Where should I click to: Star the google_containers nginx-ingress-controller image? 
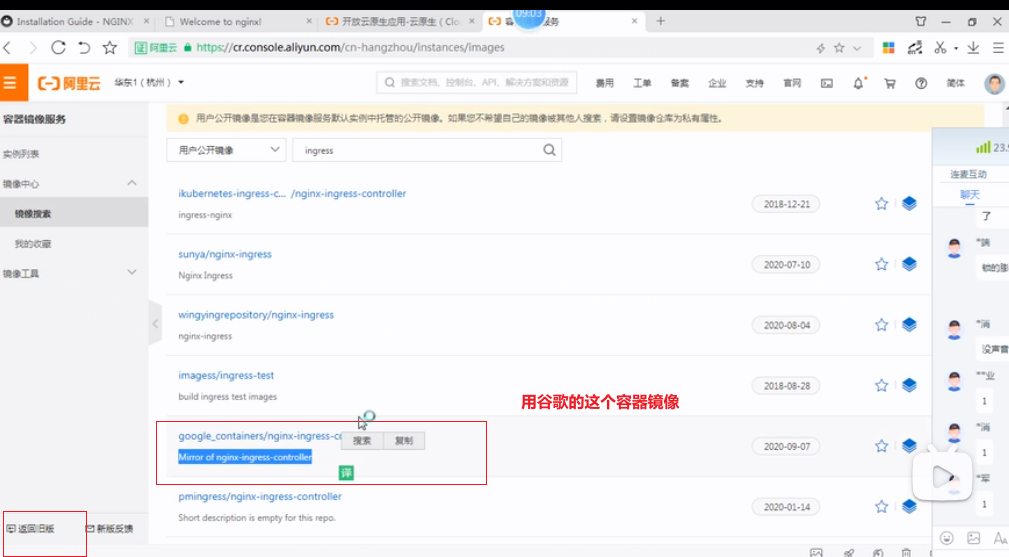881,446
